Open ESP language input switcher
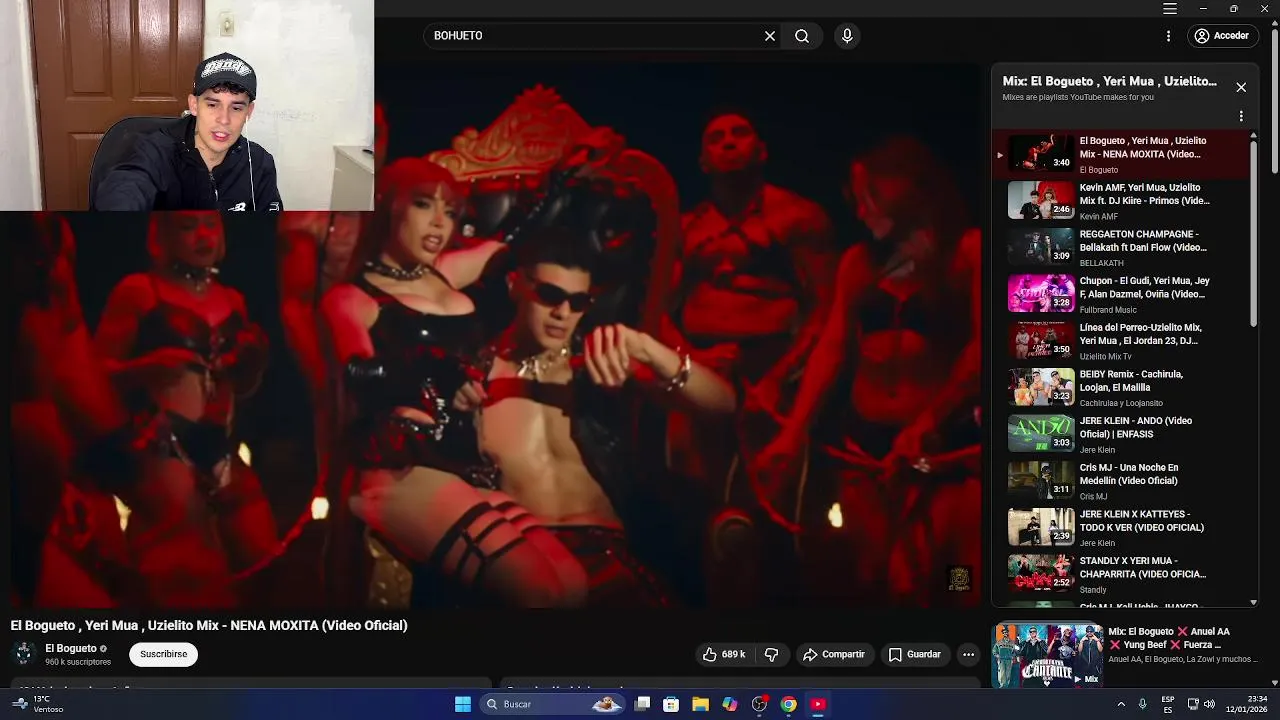The width and height of the screenshot is (1280, 720). click(1168, 704)
